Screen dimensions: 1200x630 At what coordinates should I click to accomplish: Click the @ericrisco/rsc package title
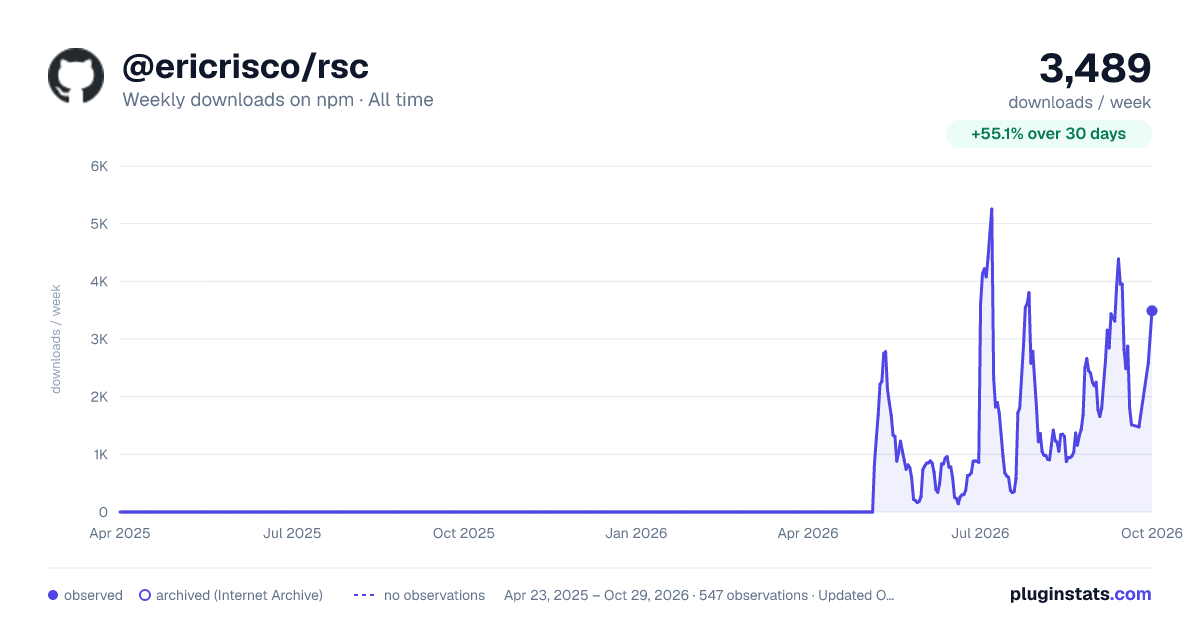(245, 66)
